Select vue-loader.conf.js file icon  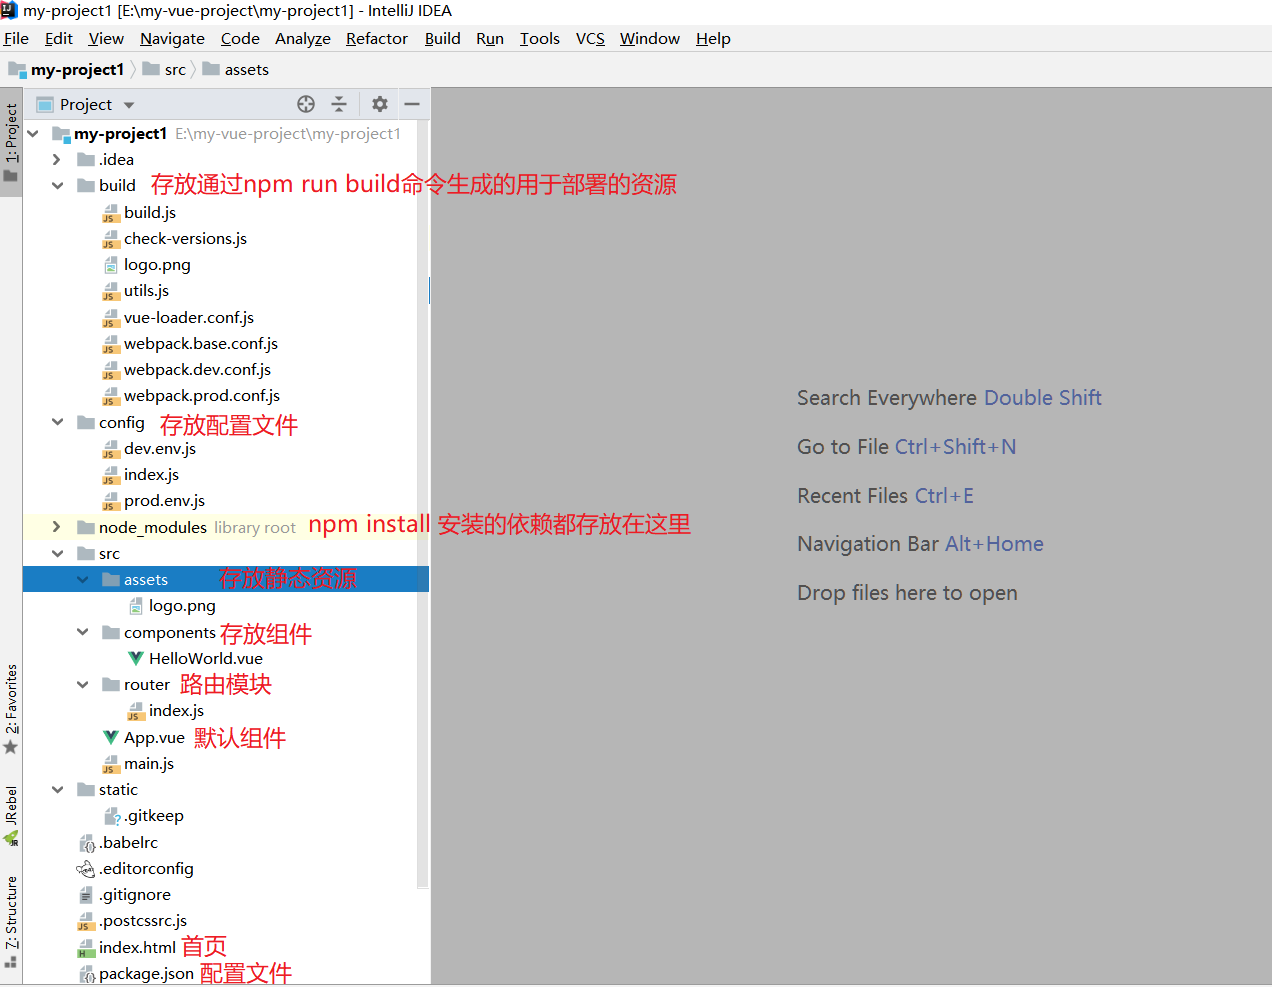[111, 318]
